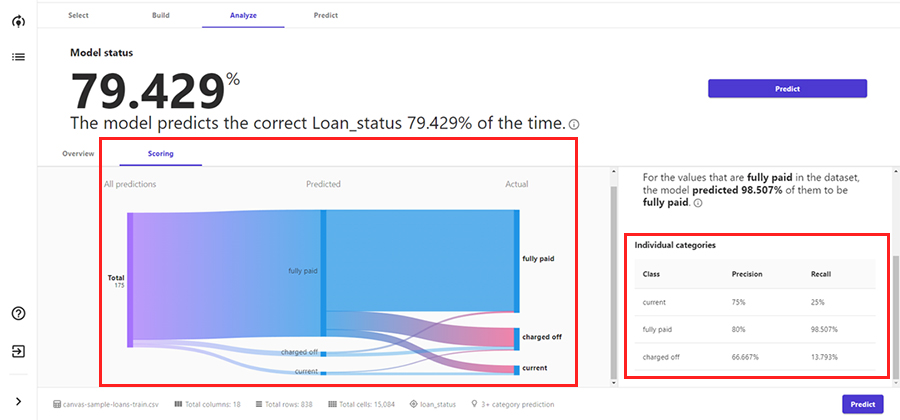Viewport: 900px width, 420px height.
Task: Click the models icon in left sidebar
Action: coord(18,21)
